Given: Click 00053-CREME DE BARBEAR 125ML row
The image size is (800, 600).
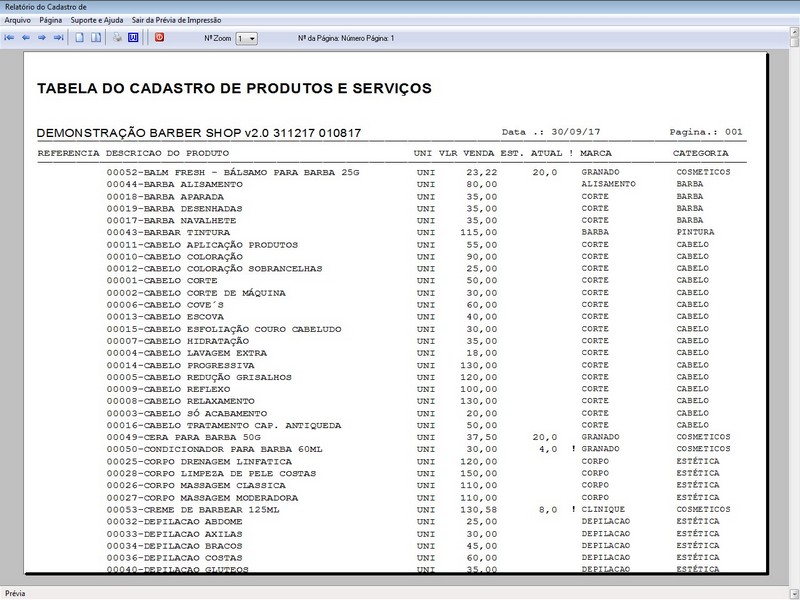Looking at the screenshot, I should [418, 510].
